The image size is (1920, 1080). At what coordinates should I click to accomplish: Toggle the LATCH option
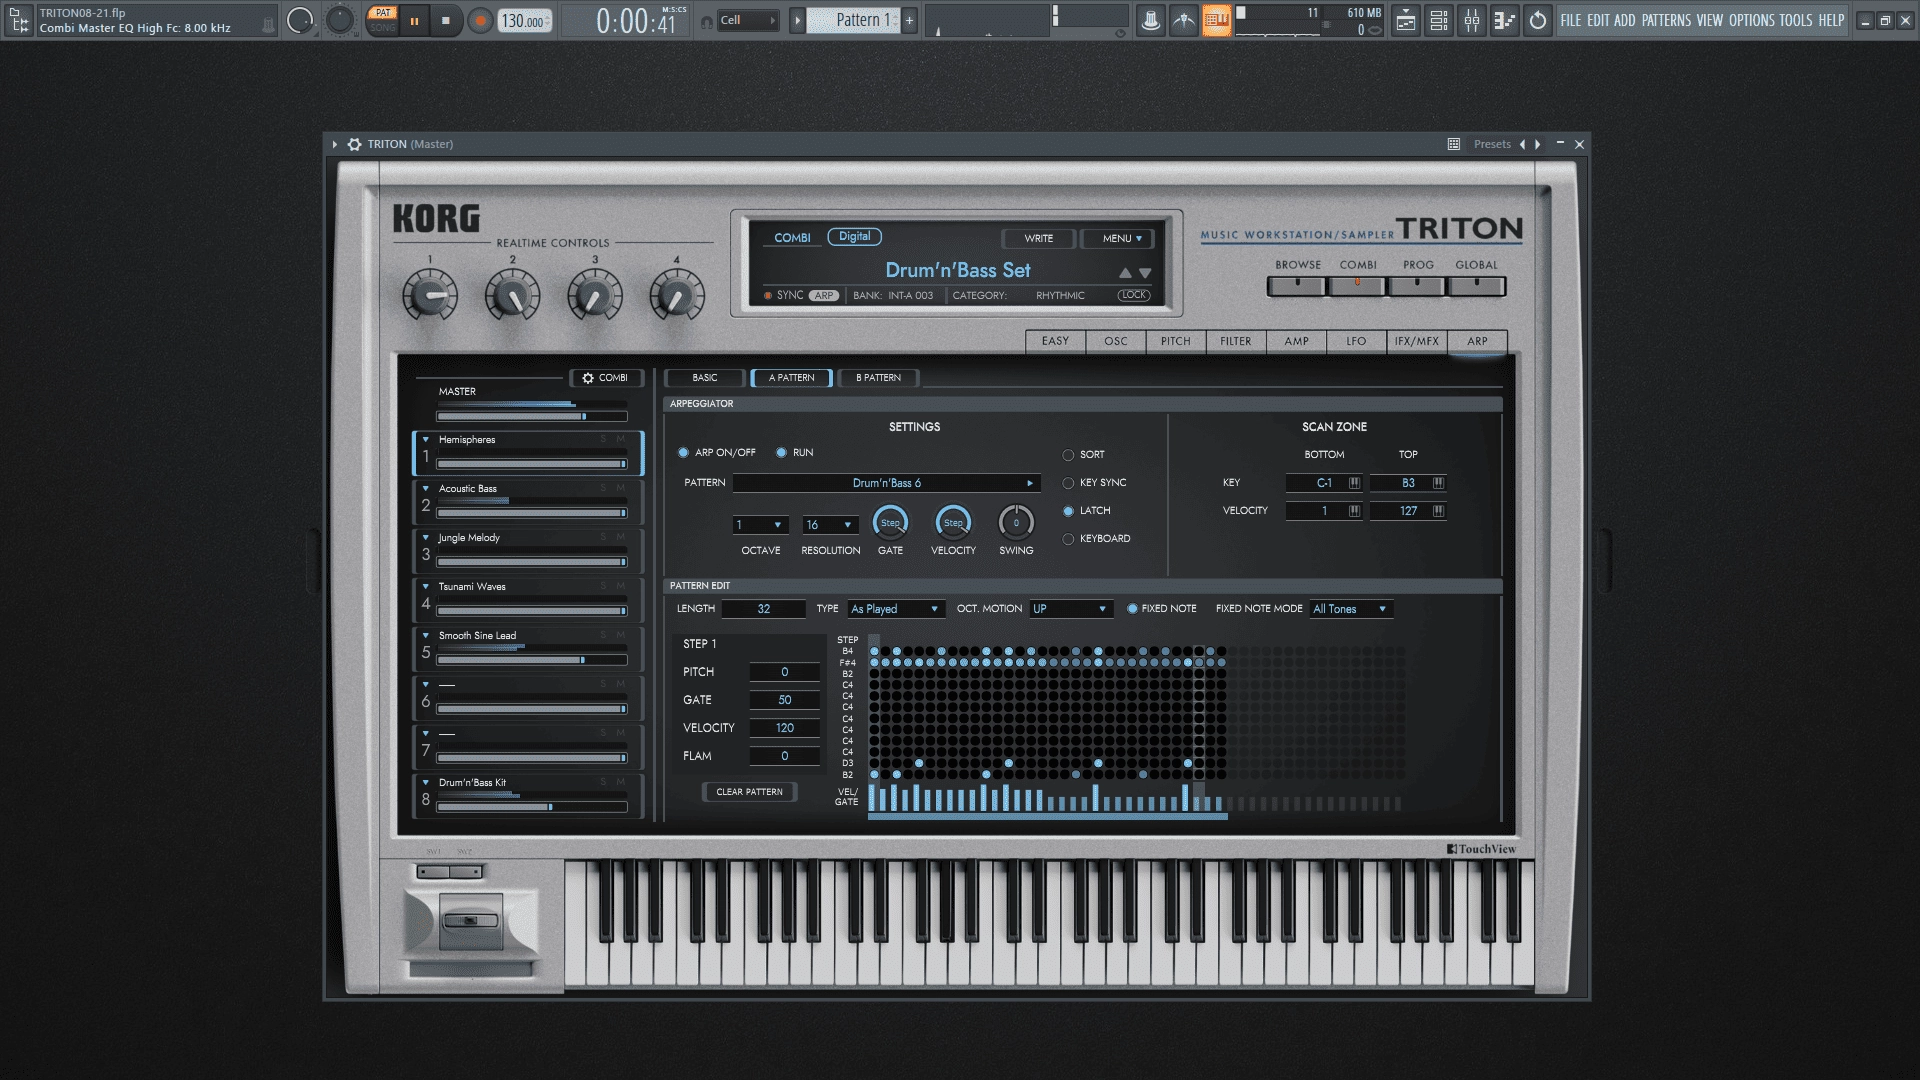click(x=1068, y=511)
